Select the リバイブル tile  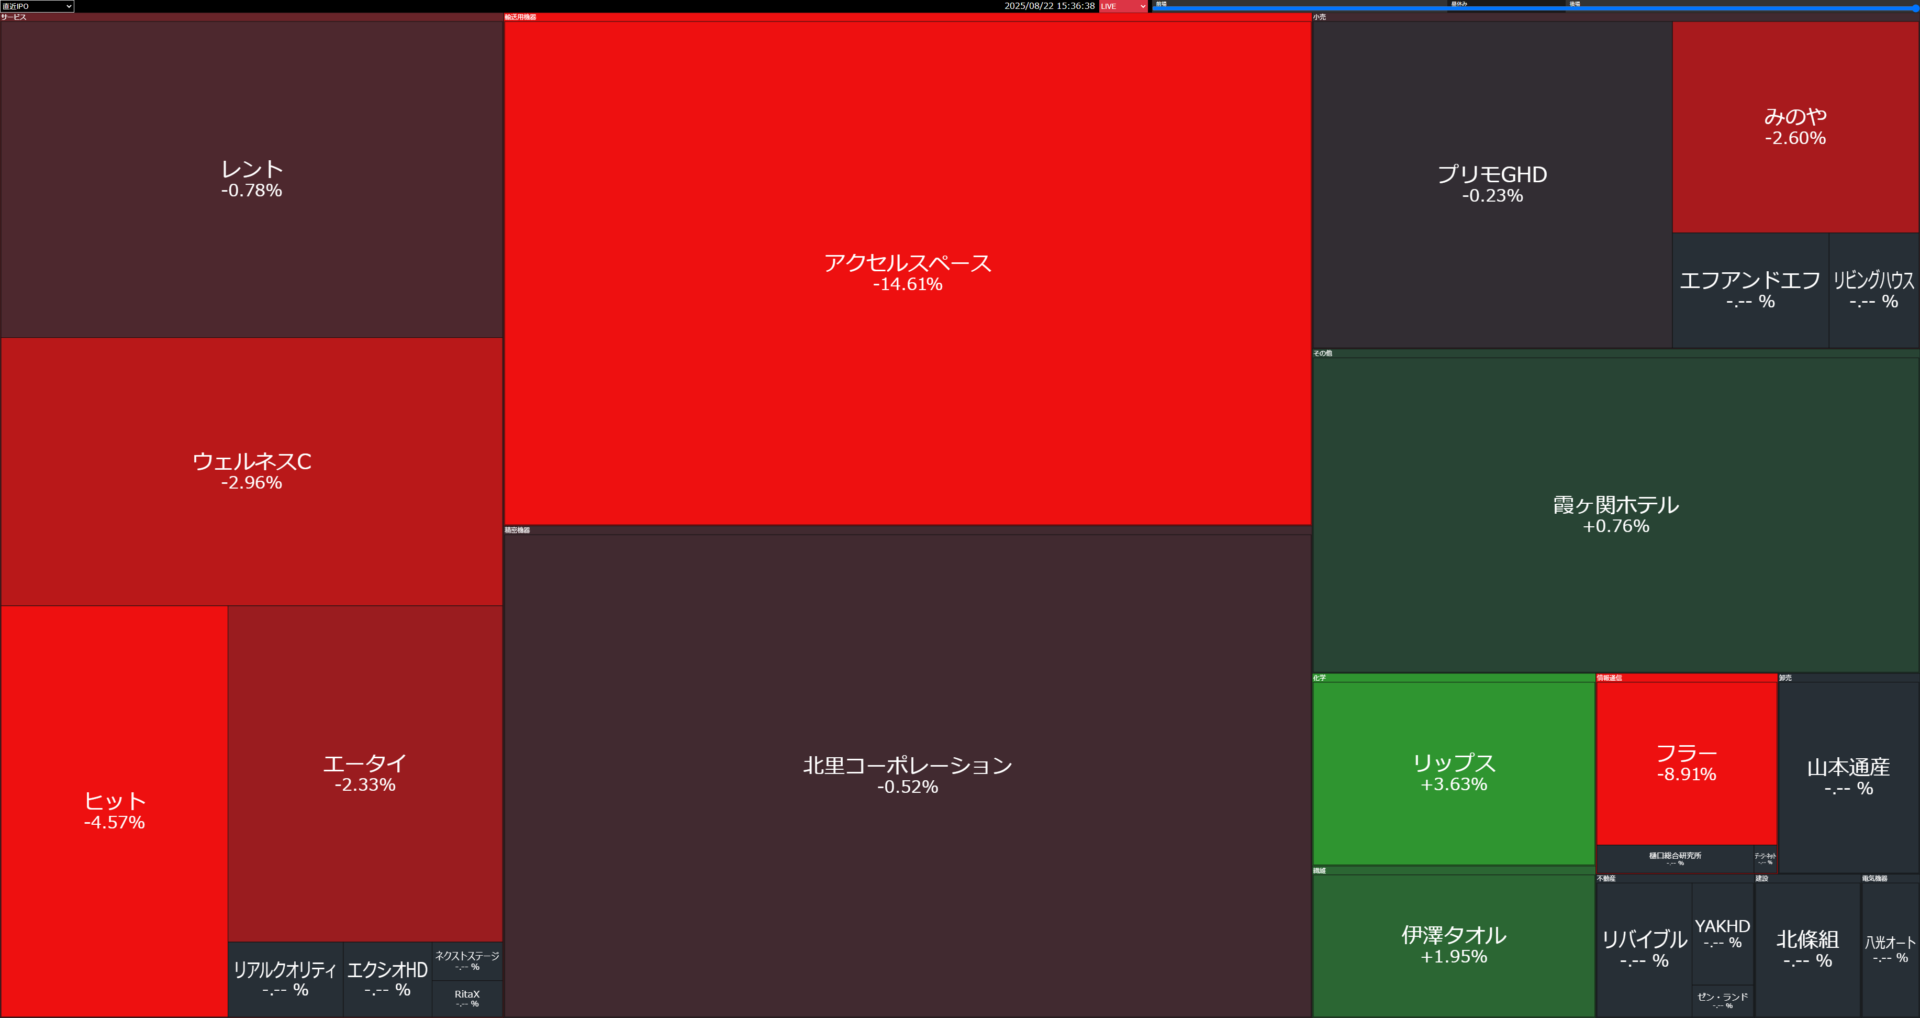coord(1644,949)
